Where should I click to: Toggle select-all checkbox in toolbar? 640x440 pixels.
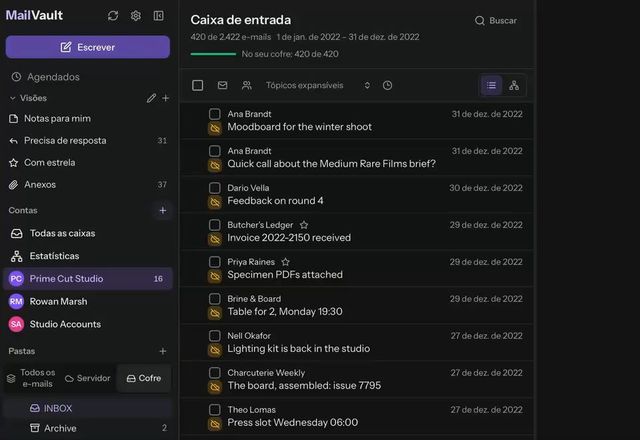[x=198, y=85]
